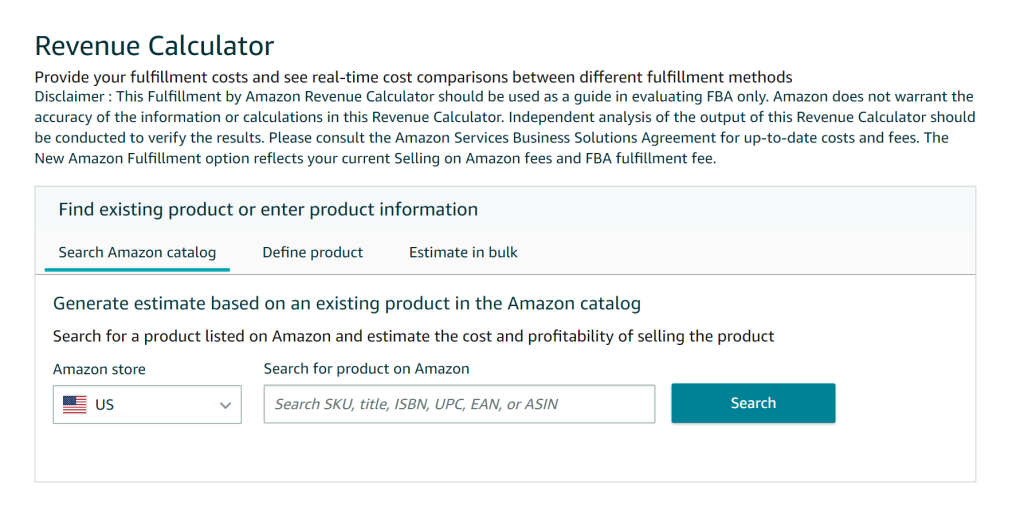1024x506 pixels.
Task: Click the US flag icon
Action: [x=75, y=405]
